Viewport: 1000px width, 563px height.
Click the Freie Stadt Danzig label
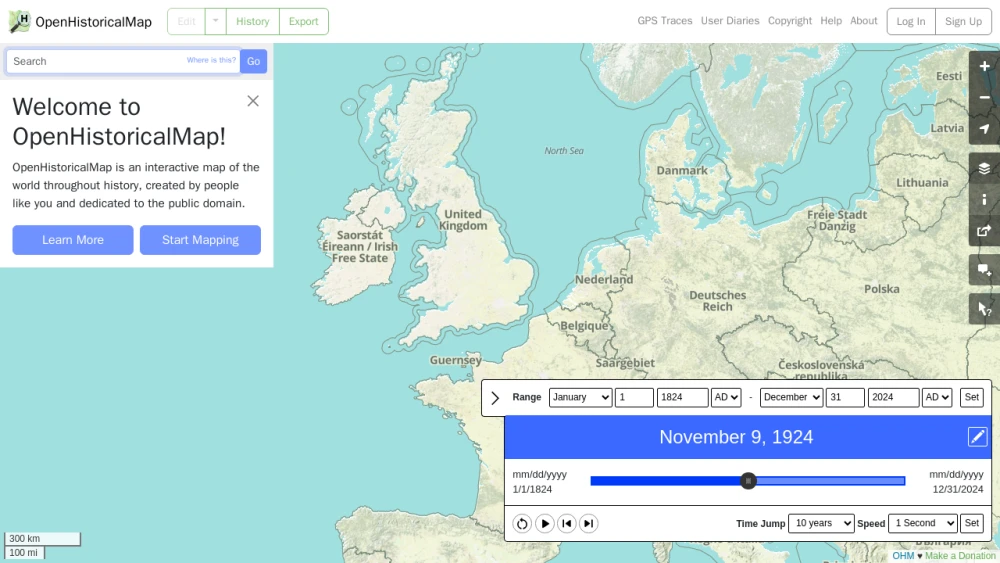[837, 220]
